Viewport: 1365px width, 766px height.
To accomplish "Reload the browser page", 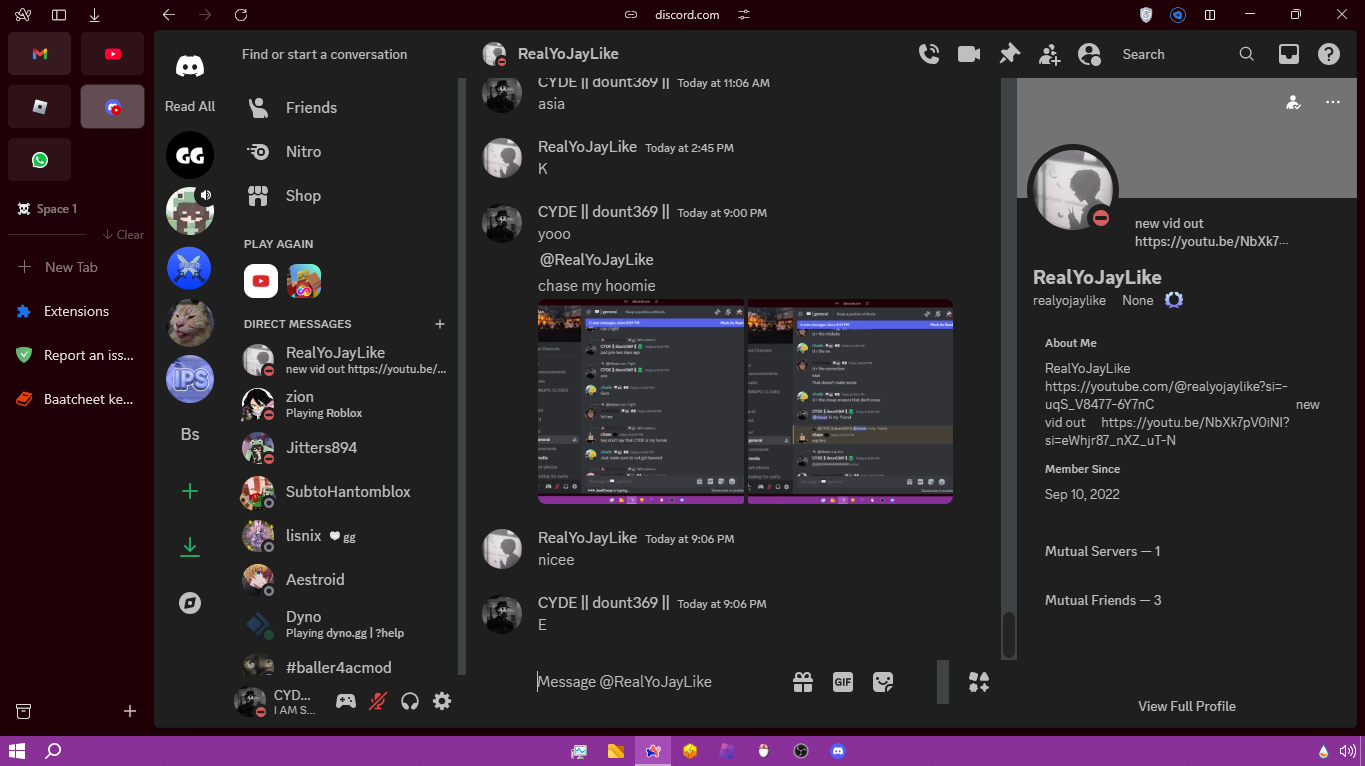I will coord(241,15).
